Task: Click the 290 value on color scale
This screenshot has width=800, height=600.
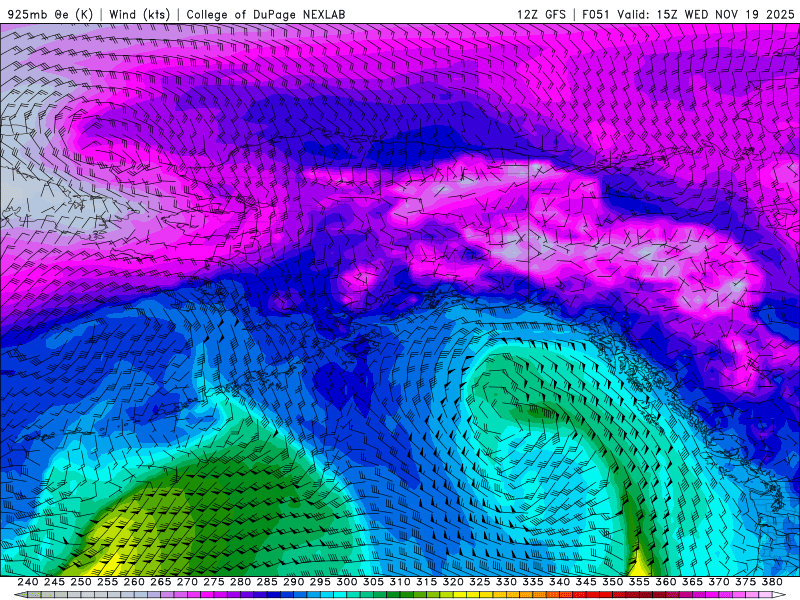Action: (293, 582)
